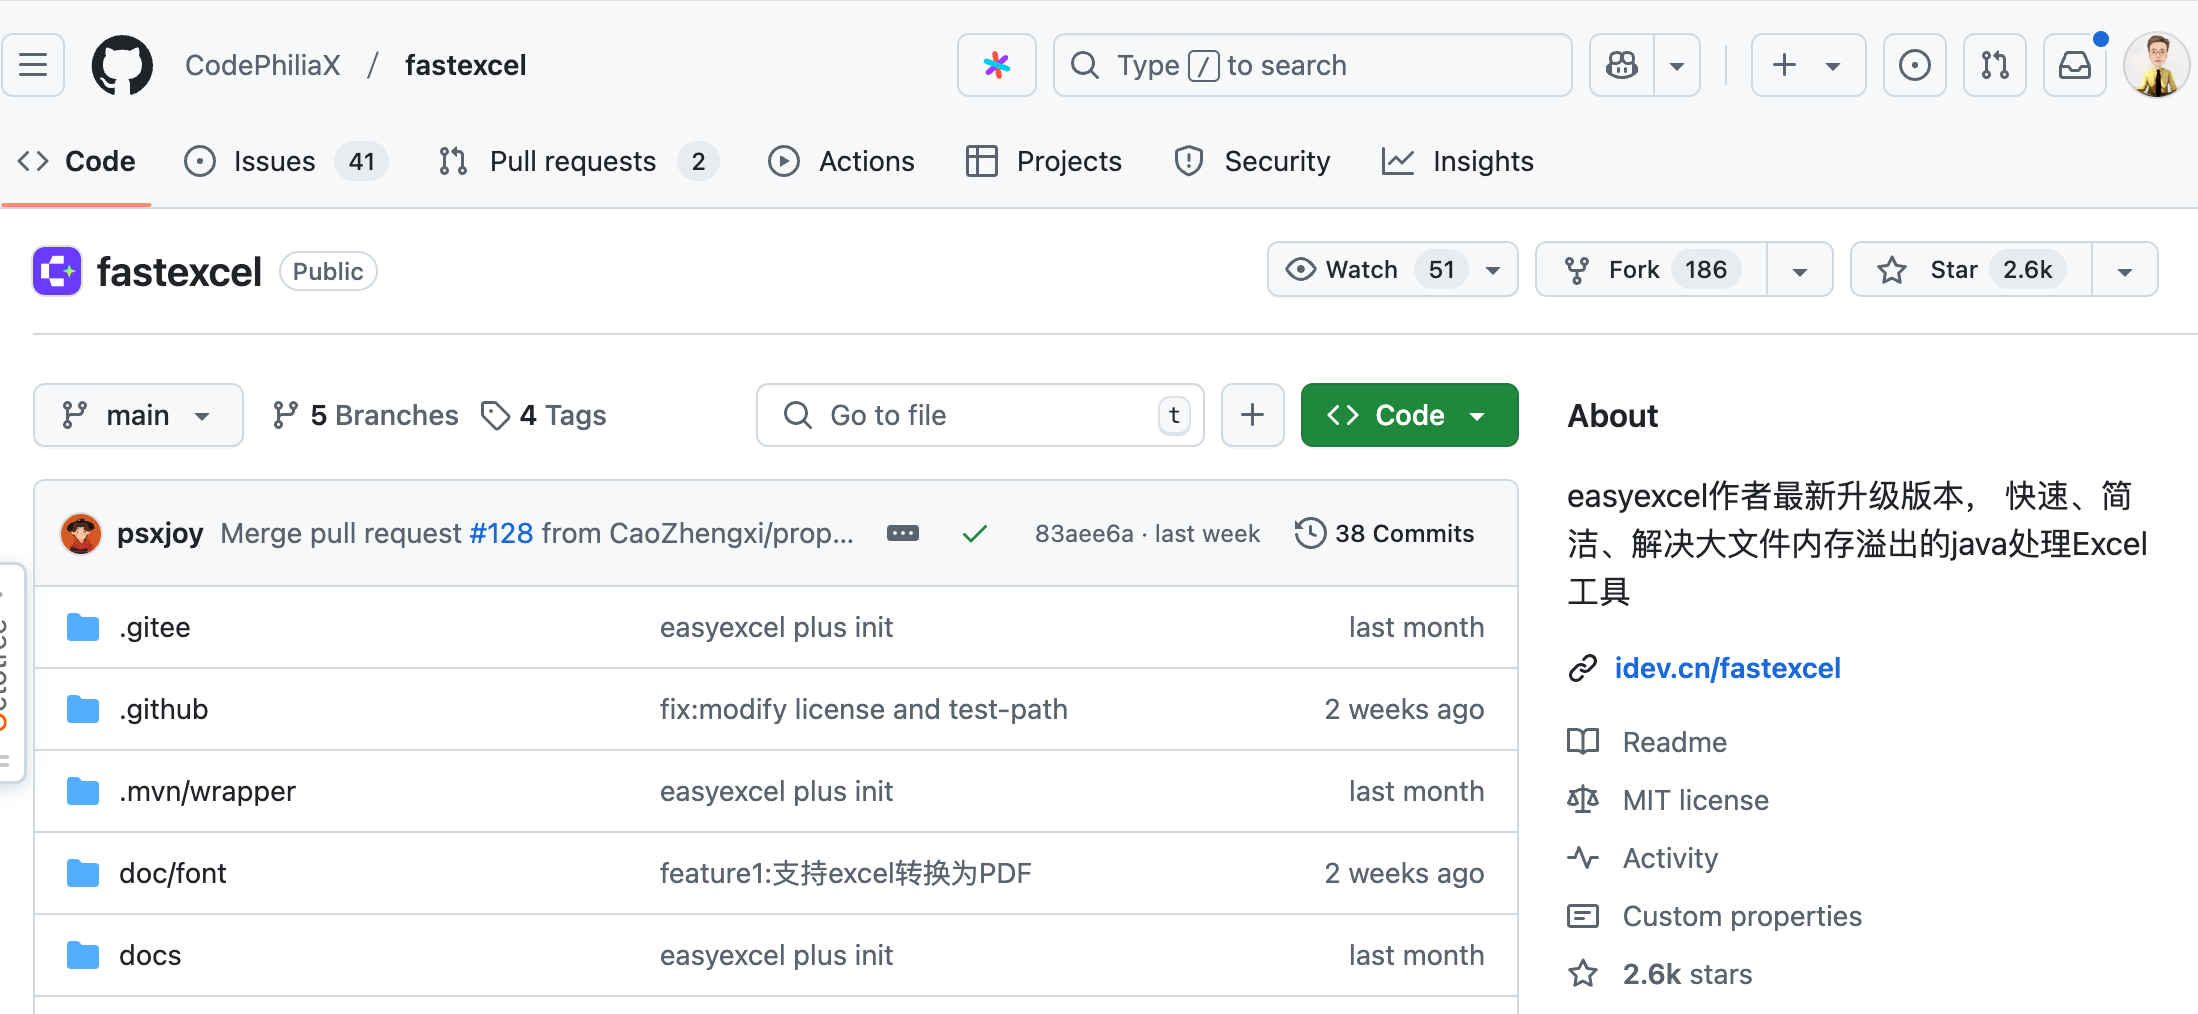The width and height of the screenshot is (2198, 1014).
Task: View the 38 Commits history
Action: 1384,533
